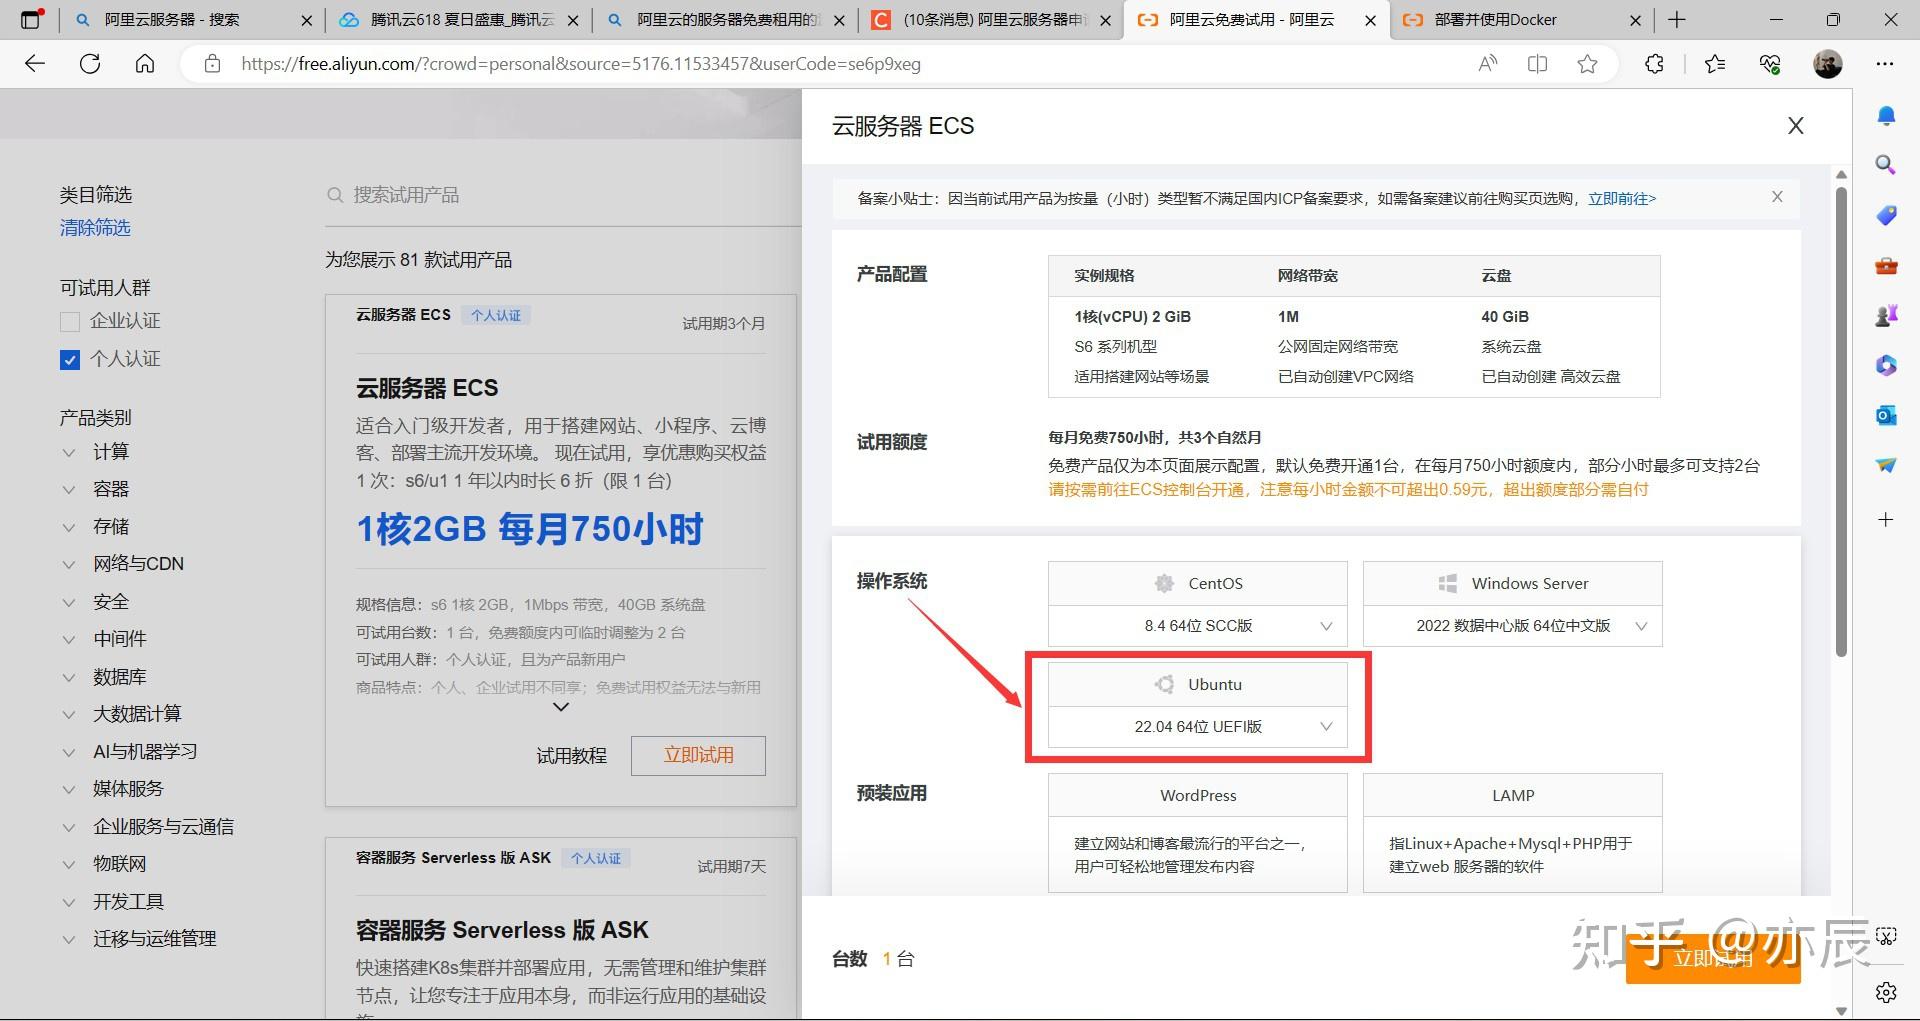Open sidebar notifications bell
This screenshot has width=1920, height=1021.
coord(1886,116)
